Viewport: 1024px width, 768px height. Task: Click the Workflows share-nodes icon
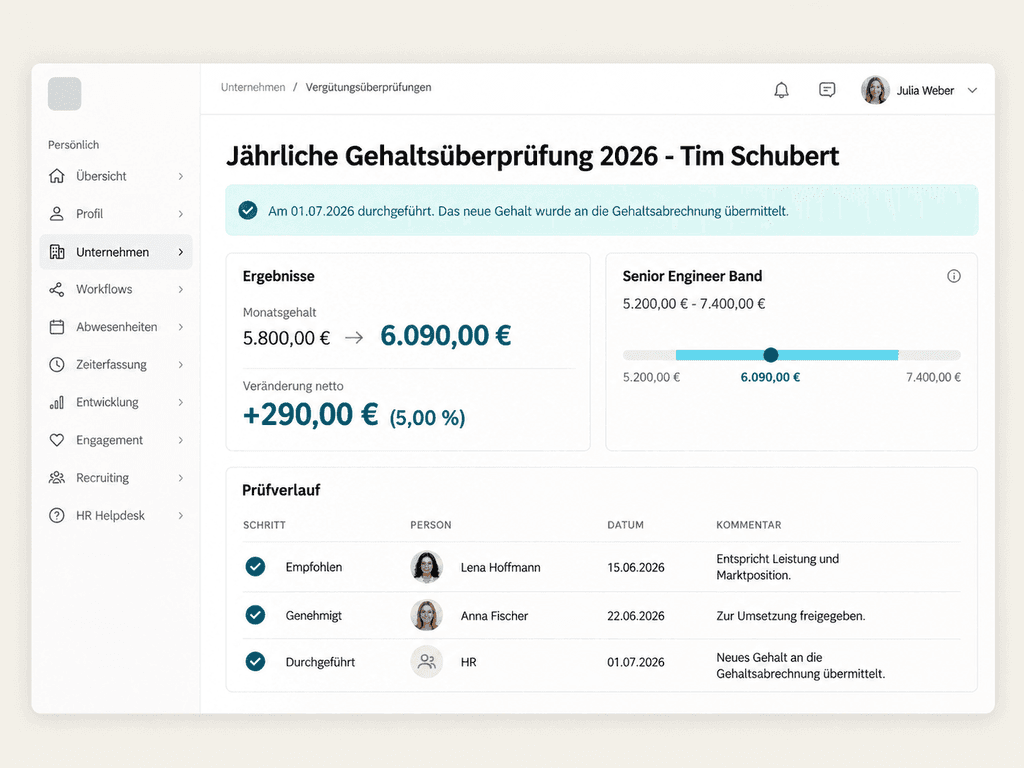click(57, 289)
